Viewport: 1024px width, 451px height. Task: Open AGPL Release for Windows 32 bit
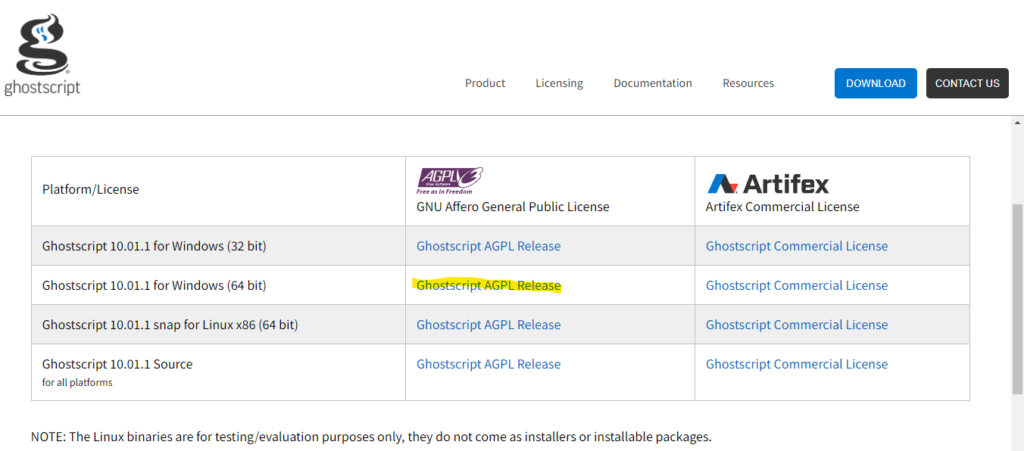click(488, 246)
